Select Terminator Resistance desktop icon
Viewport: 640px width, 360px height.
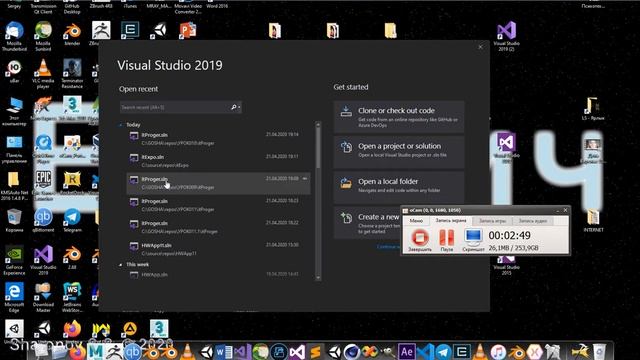pyautogui.click(x=72, y=74)
